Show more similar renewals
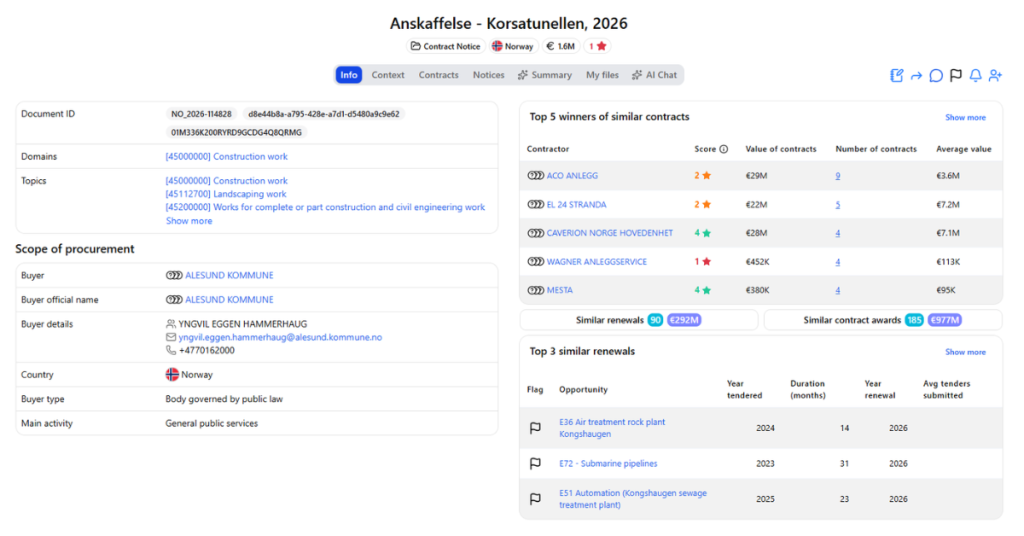The width and height of the screenshot is (1024, 536). [965, 352]
